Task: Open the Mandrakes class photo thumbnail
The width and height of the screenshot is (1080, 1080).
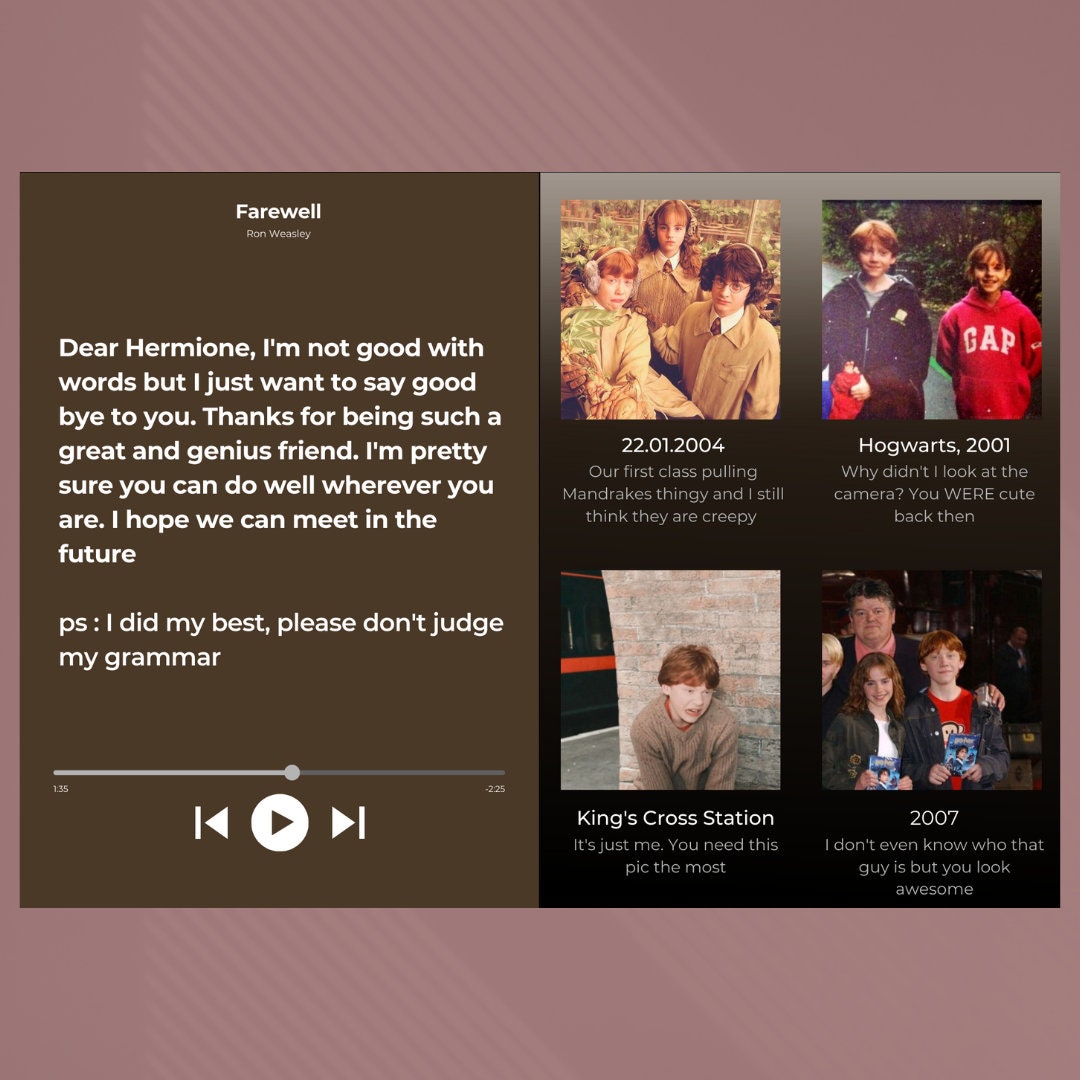Action: 670,309
